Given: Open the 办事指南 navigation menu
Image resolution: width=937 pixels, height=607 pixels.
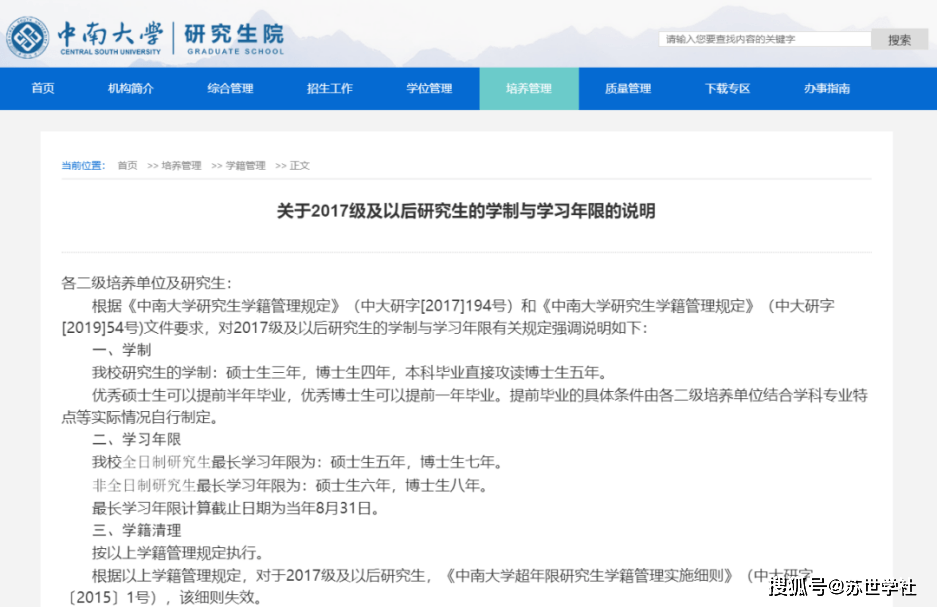Looking at the screenshot, I should [826, 88].
